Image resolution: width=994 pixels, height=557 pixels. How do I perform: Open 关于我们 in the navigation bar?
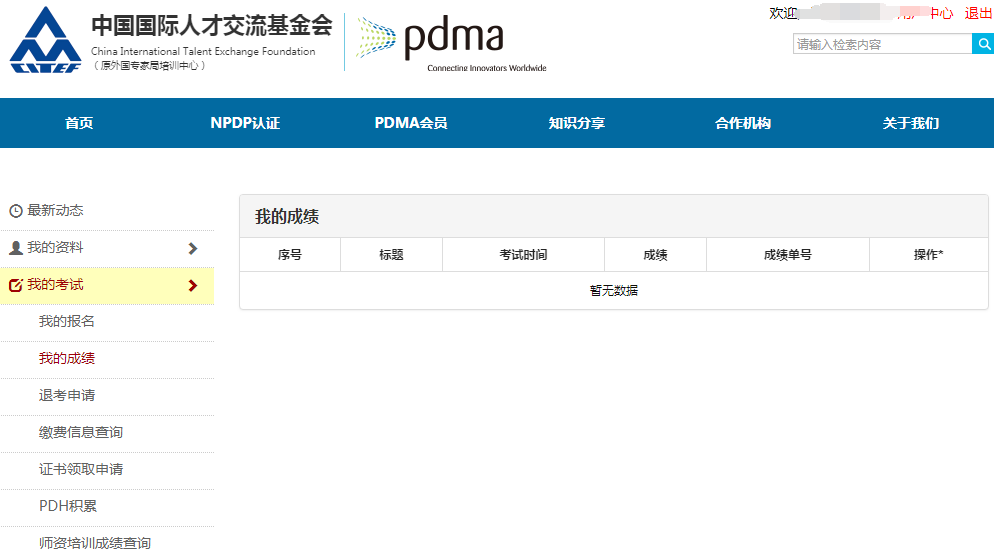[x=911, y=123]
